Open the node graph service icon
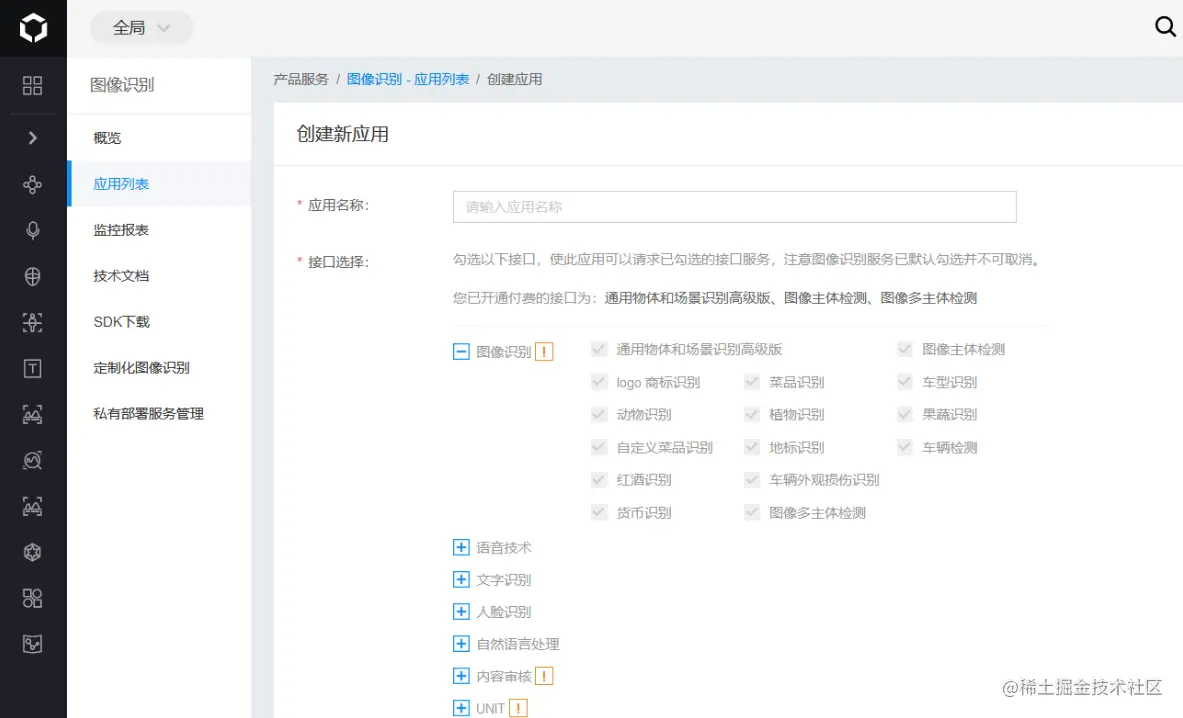 pos(33,184)
